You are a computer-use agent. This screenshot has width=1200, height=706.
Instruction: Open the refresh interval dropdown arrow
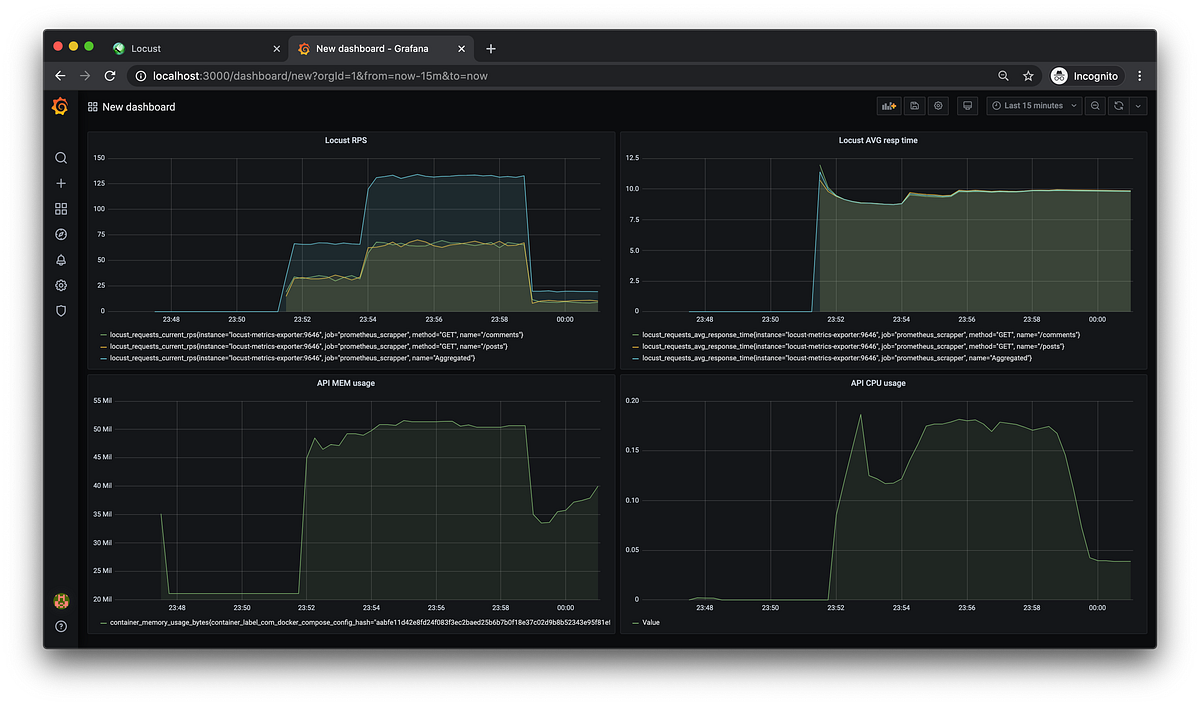[x=1138, y=106]
